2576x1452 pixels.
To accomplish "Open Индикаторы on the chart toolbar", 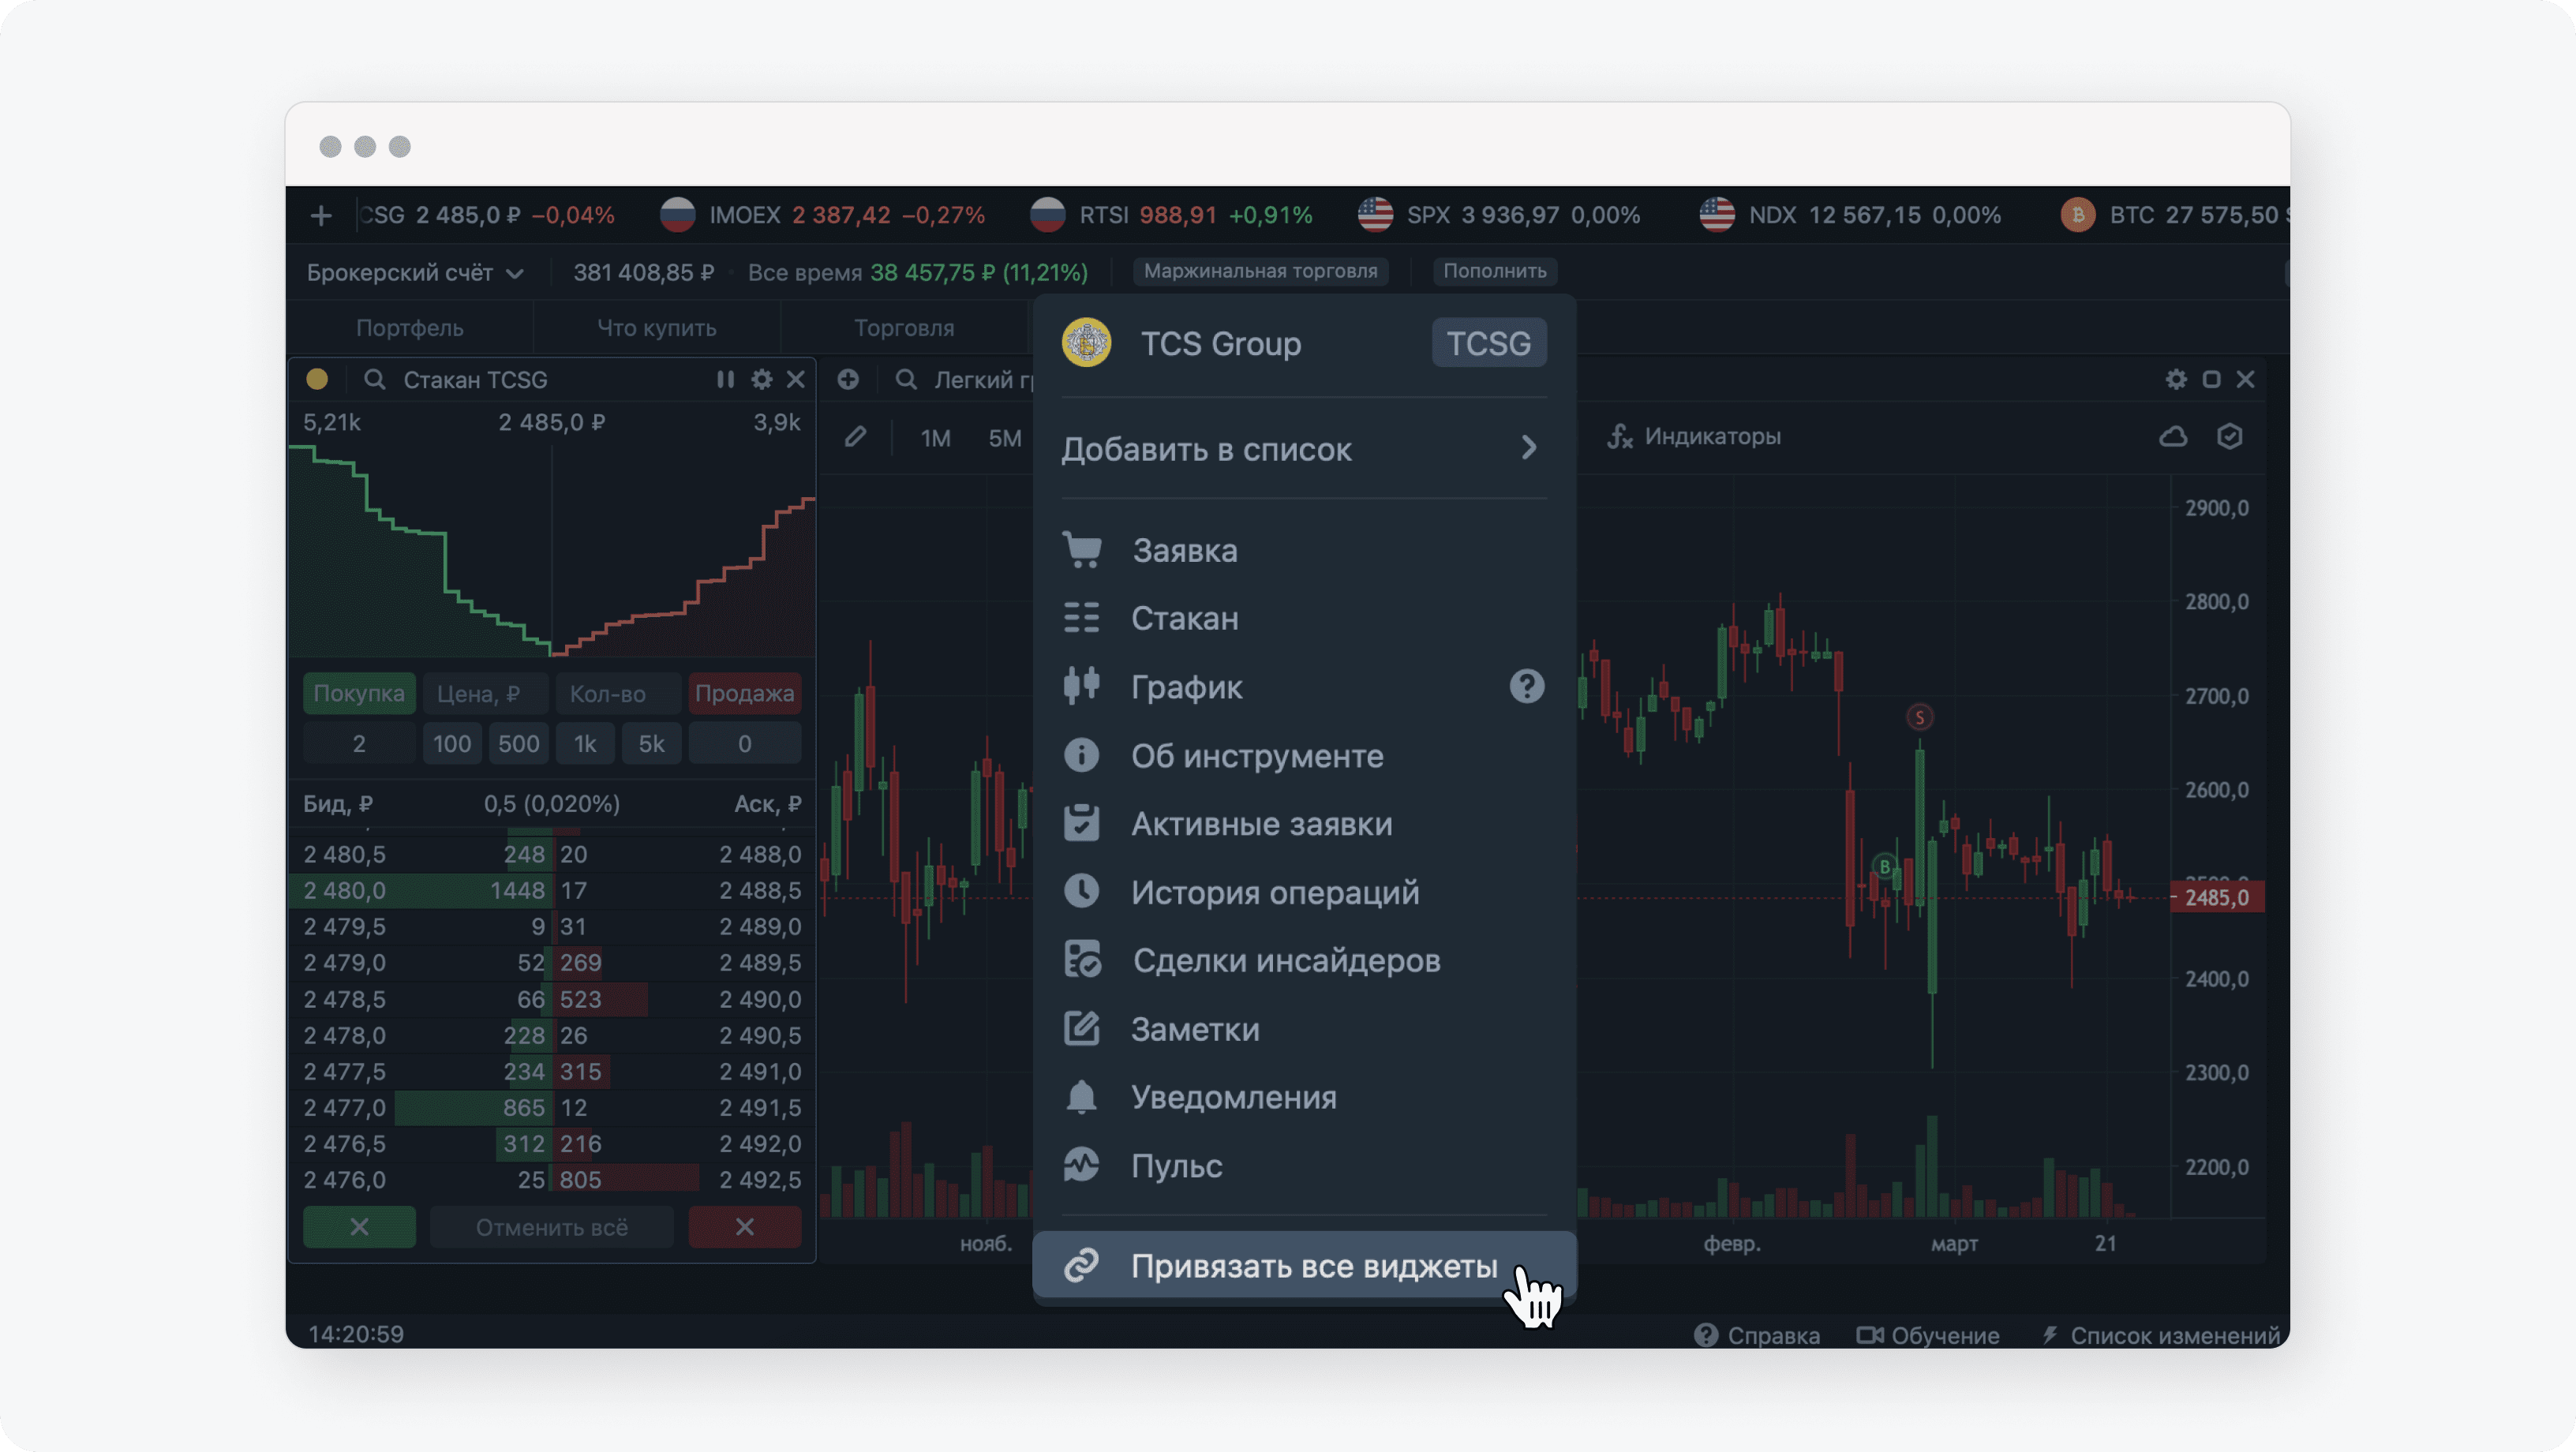I will pyautogui.click(x=1694, y=436).
